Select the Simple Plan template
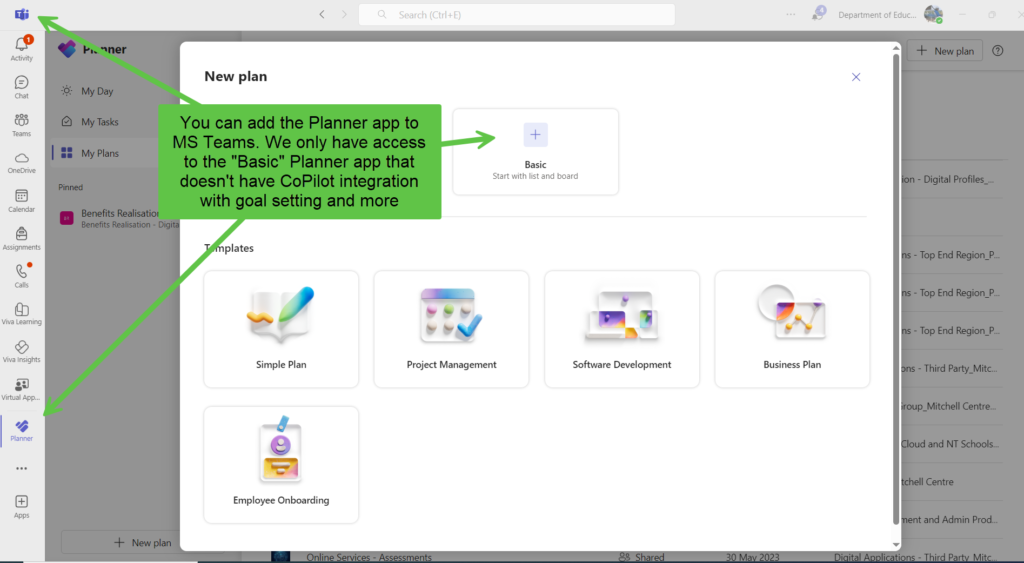Image resolution: width=1024 pixels, height=563 pixels. [281, 329]
